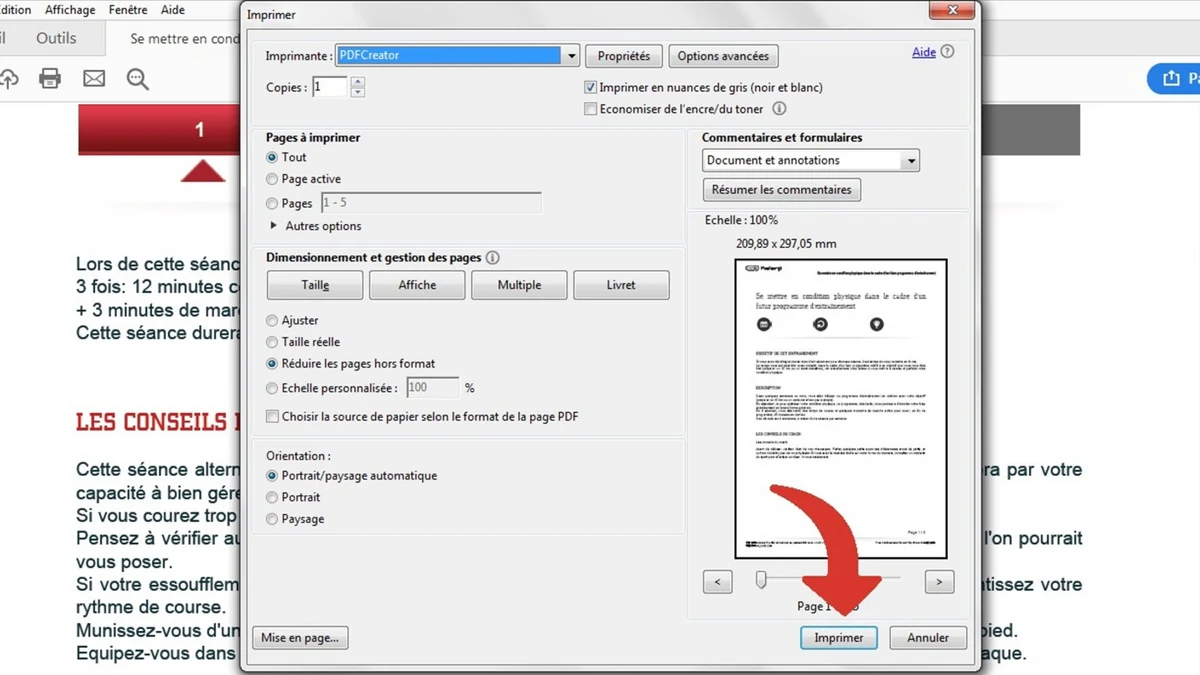This screenshot has height=675, width=1200.
Task: Switch to the Outils tab
Action: (56, 38)
